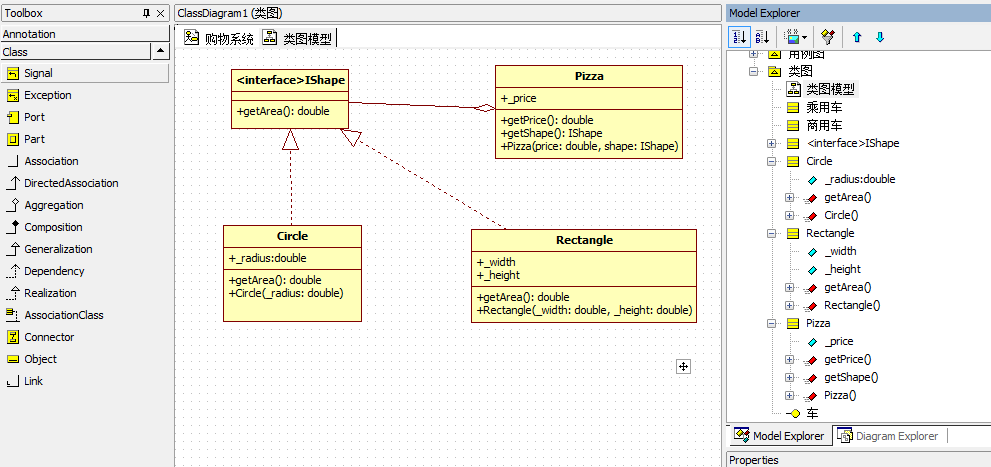Switch to Diagram Explorer tab
Viewport: 991px width, 467px height.
pyautogui.click(x=888, y=436)
